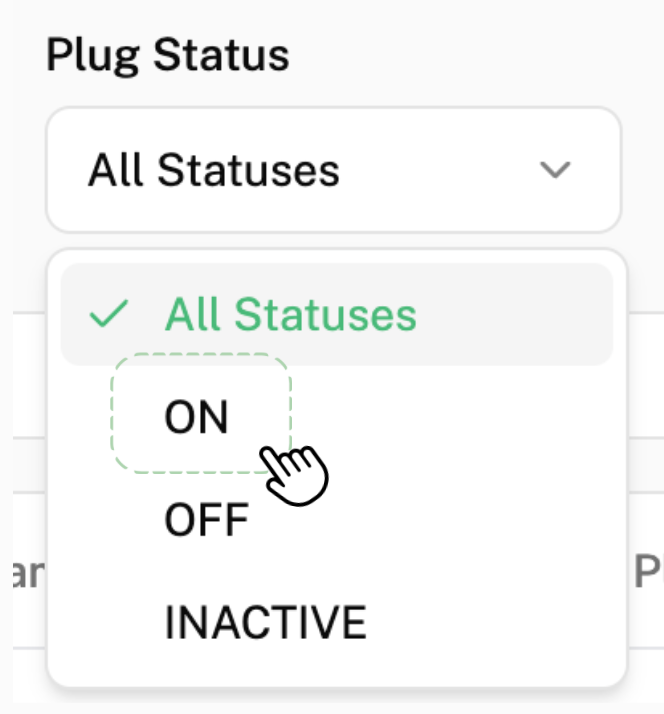Viewport: 664px width, 714px height.
Task: Choose INACTIVE from the status list
Action: pyautogui.click(x=265, y=622)
